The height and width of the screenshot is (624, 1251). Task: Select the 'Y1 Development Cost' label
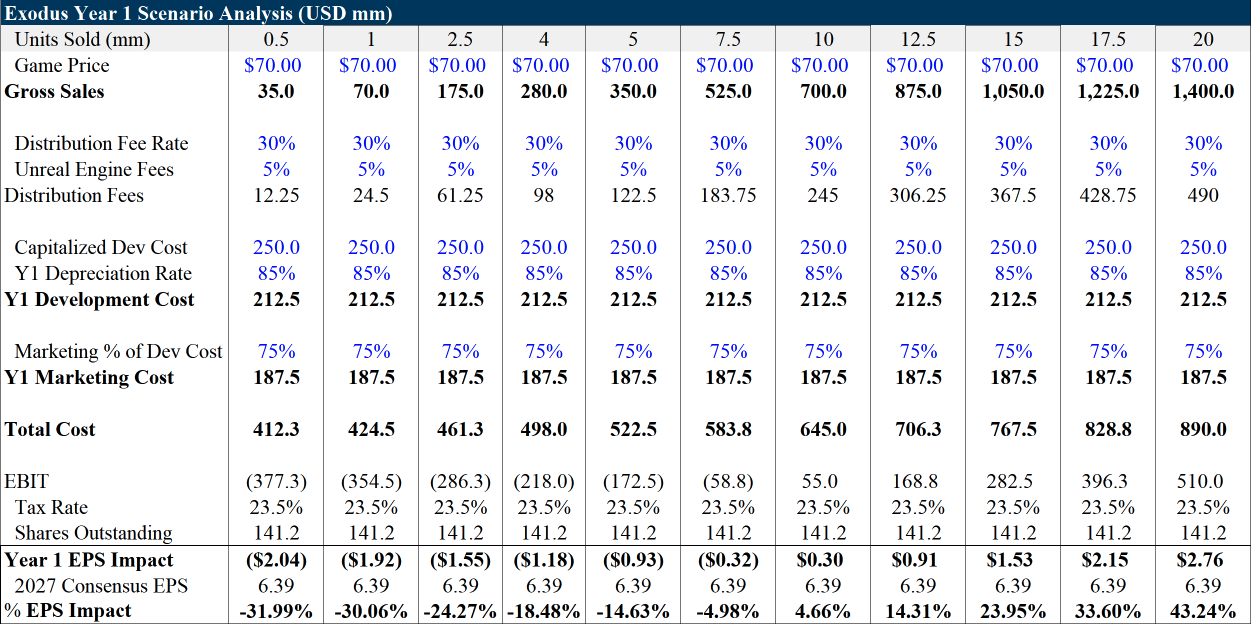pyautogui.click(x=100, y=299)
